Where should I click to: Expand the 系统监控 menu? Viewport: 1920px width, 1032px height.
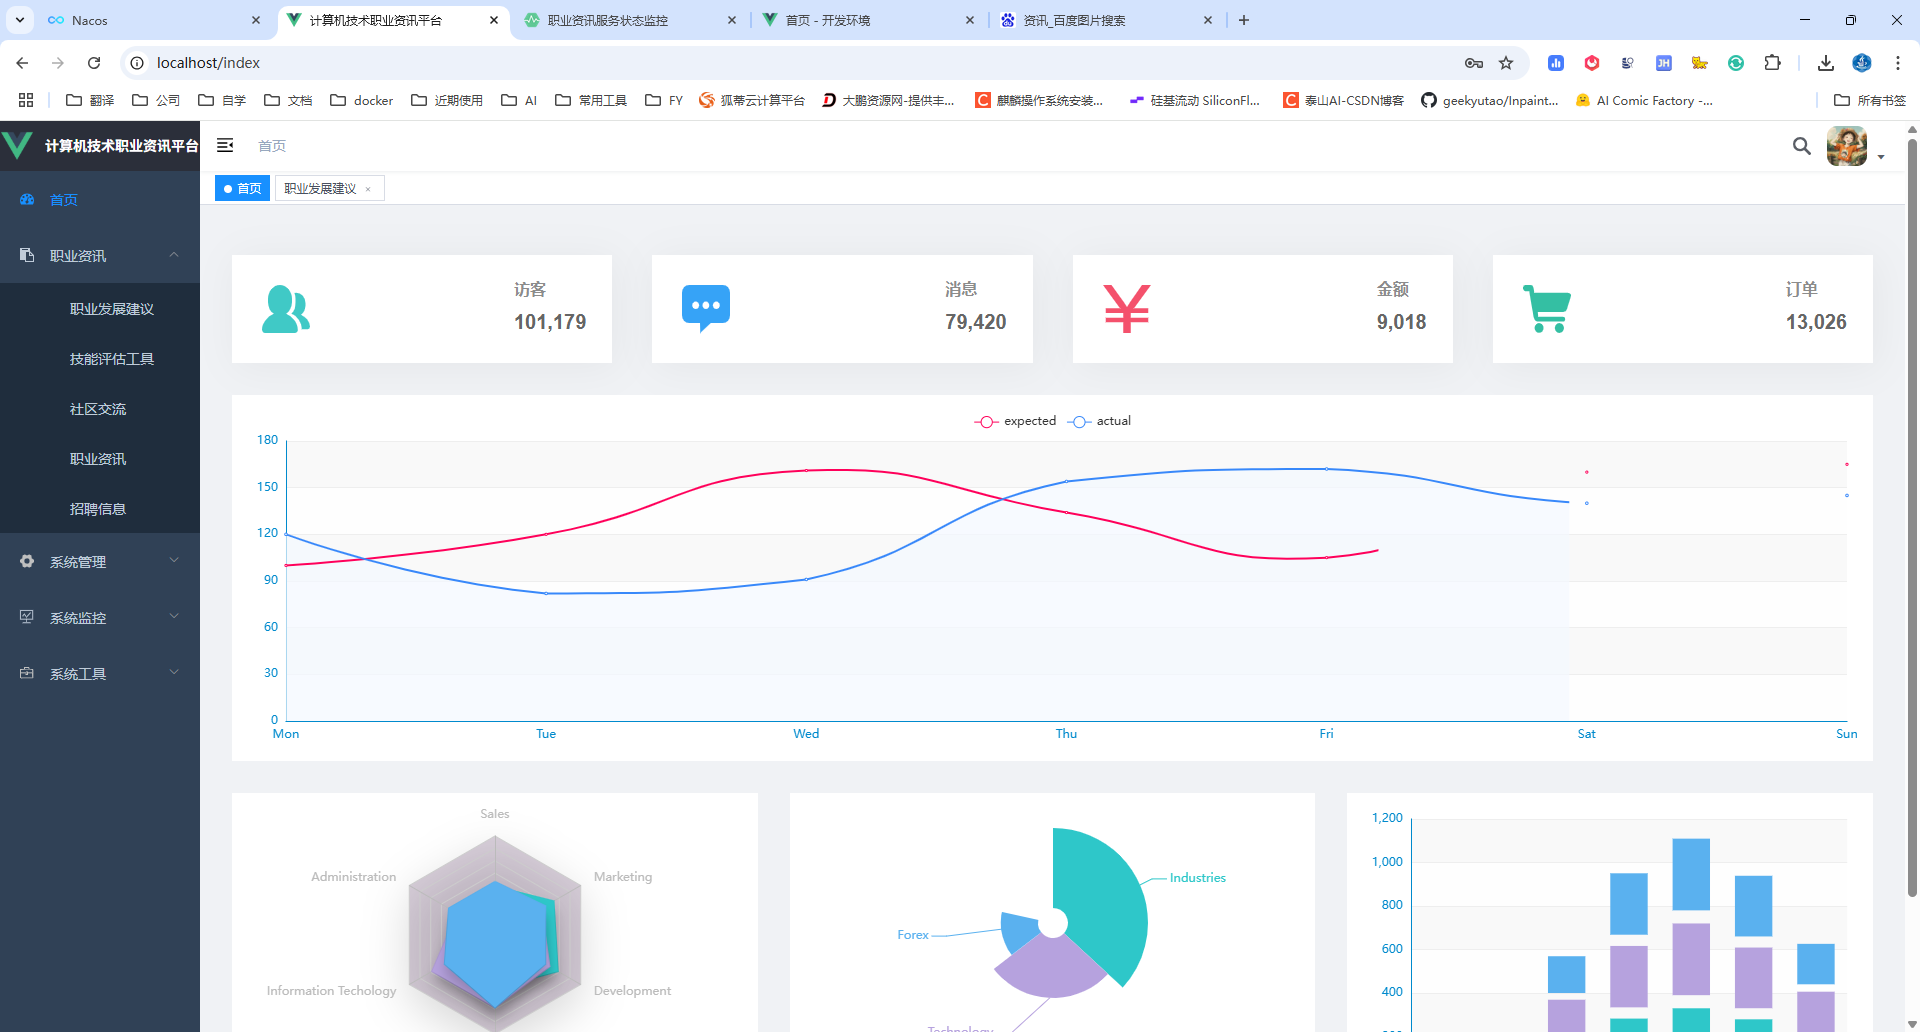(100, 618)
